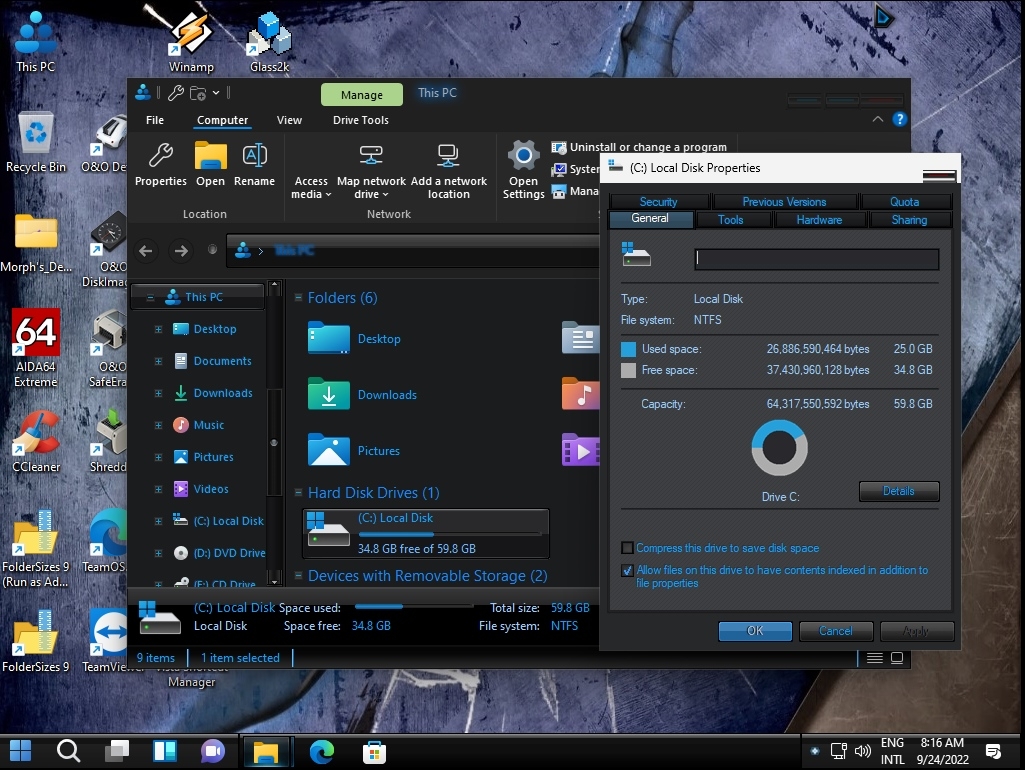Launch the AIDA64 Extreme desktop icon
The width and height of the screenshot is (1025, 770).
[x=36, y=334]
